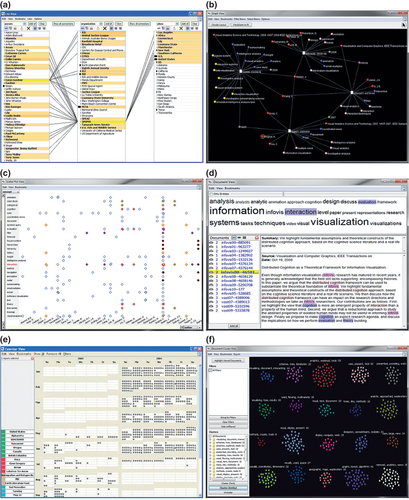Click green swatch beside United States in Calendar View
409x500 pixels.
tap(3, 432)
